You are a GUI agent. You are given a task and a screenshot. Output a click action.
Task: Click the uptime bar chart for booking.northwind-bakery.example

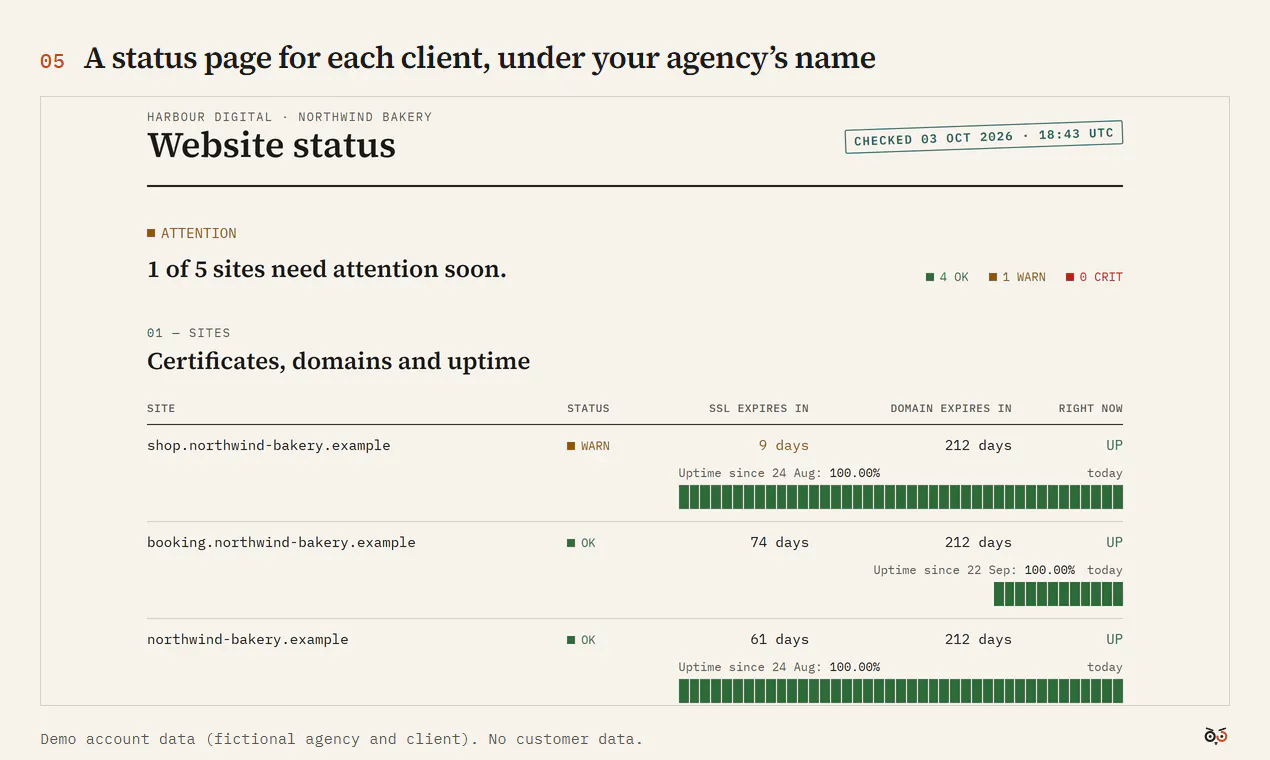1058,594
